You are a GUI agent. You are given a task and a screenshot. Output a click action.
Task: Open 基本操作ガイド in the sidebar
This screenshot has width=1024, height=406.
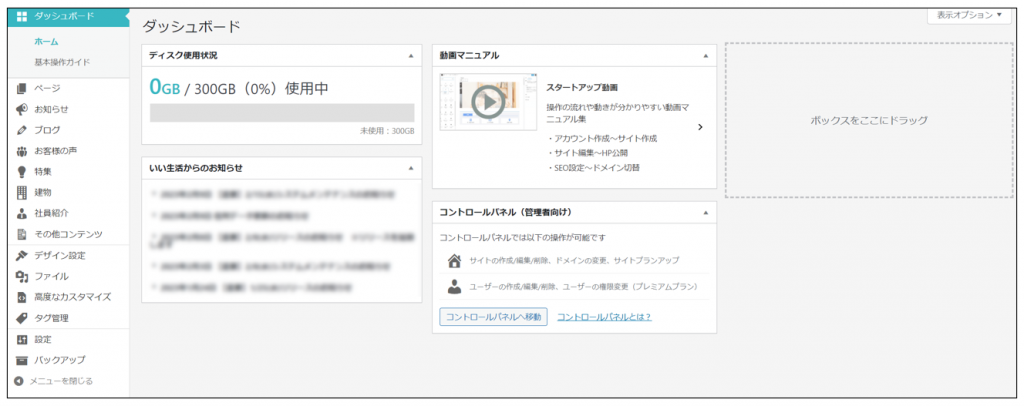(x=62, y=62)
